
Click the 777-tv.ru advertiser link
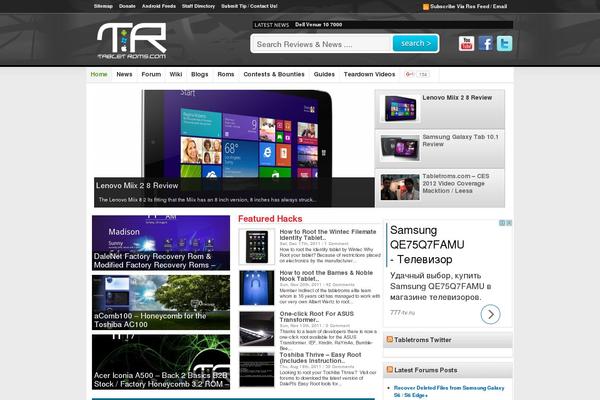click(x=403, y=313)
